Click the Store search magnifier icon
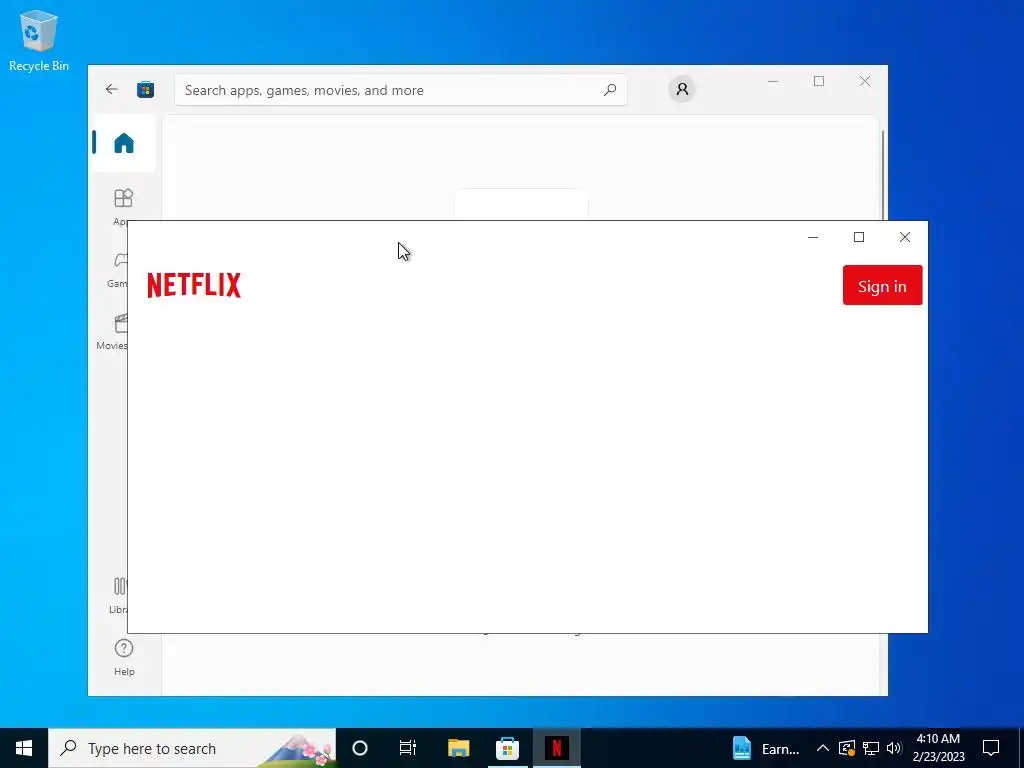The height and width of the screenshot is (768, 1024). (x=610, y=90)
